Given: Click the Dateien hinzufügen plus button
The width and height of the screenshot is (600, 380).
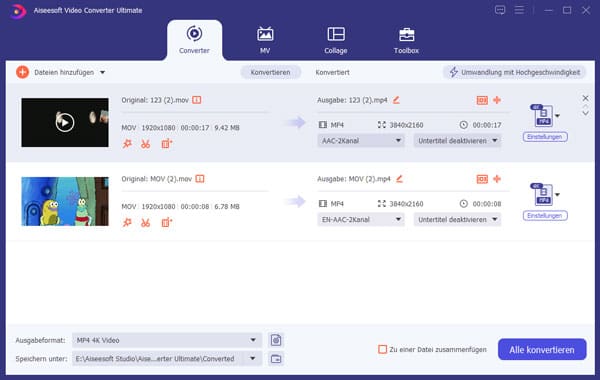Looking at the screenshot, I should pyautogui.click(x=23, y=72).
